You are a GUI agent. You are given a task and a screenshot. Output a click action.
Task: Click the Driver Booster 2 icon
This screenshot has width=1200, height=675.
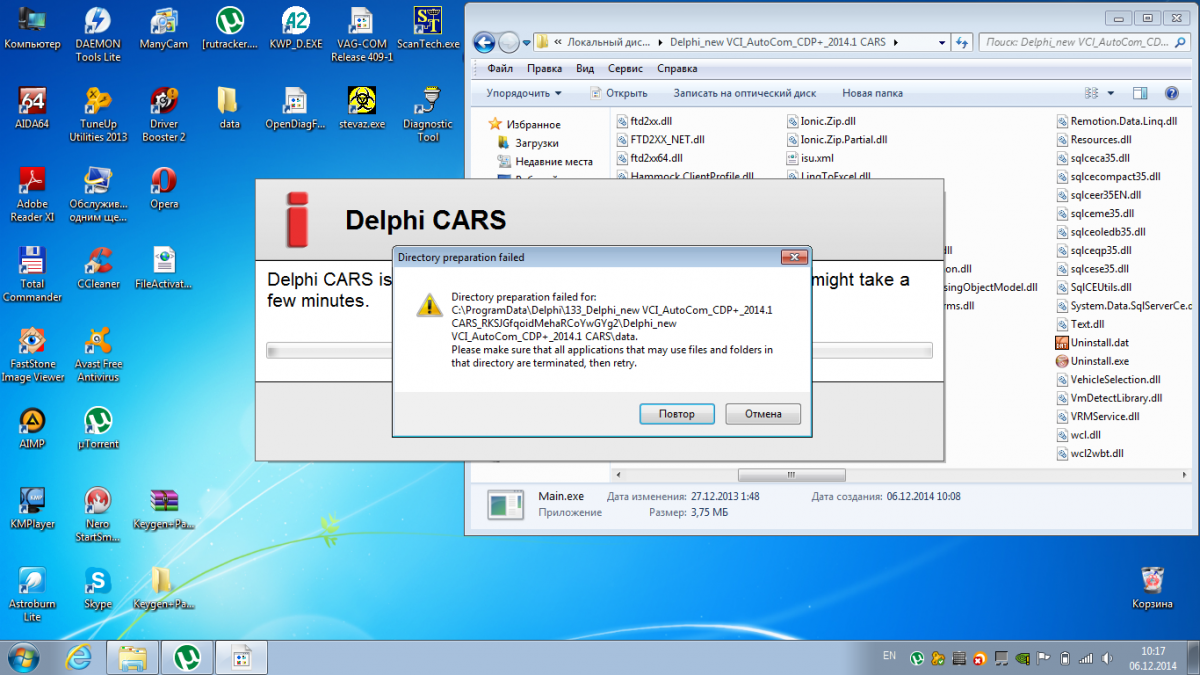point(164,114)
